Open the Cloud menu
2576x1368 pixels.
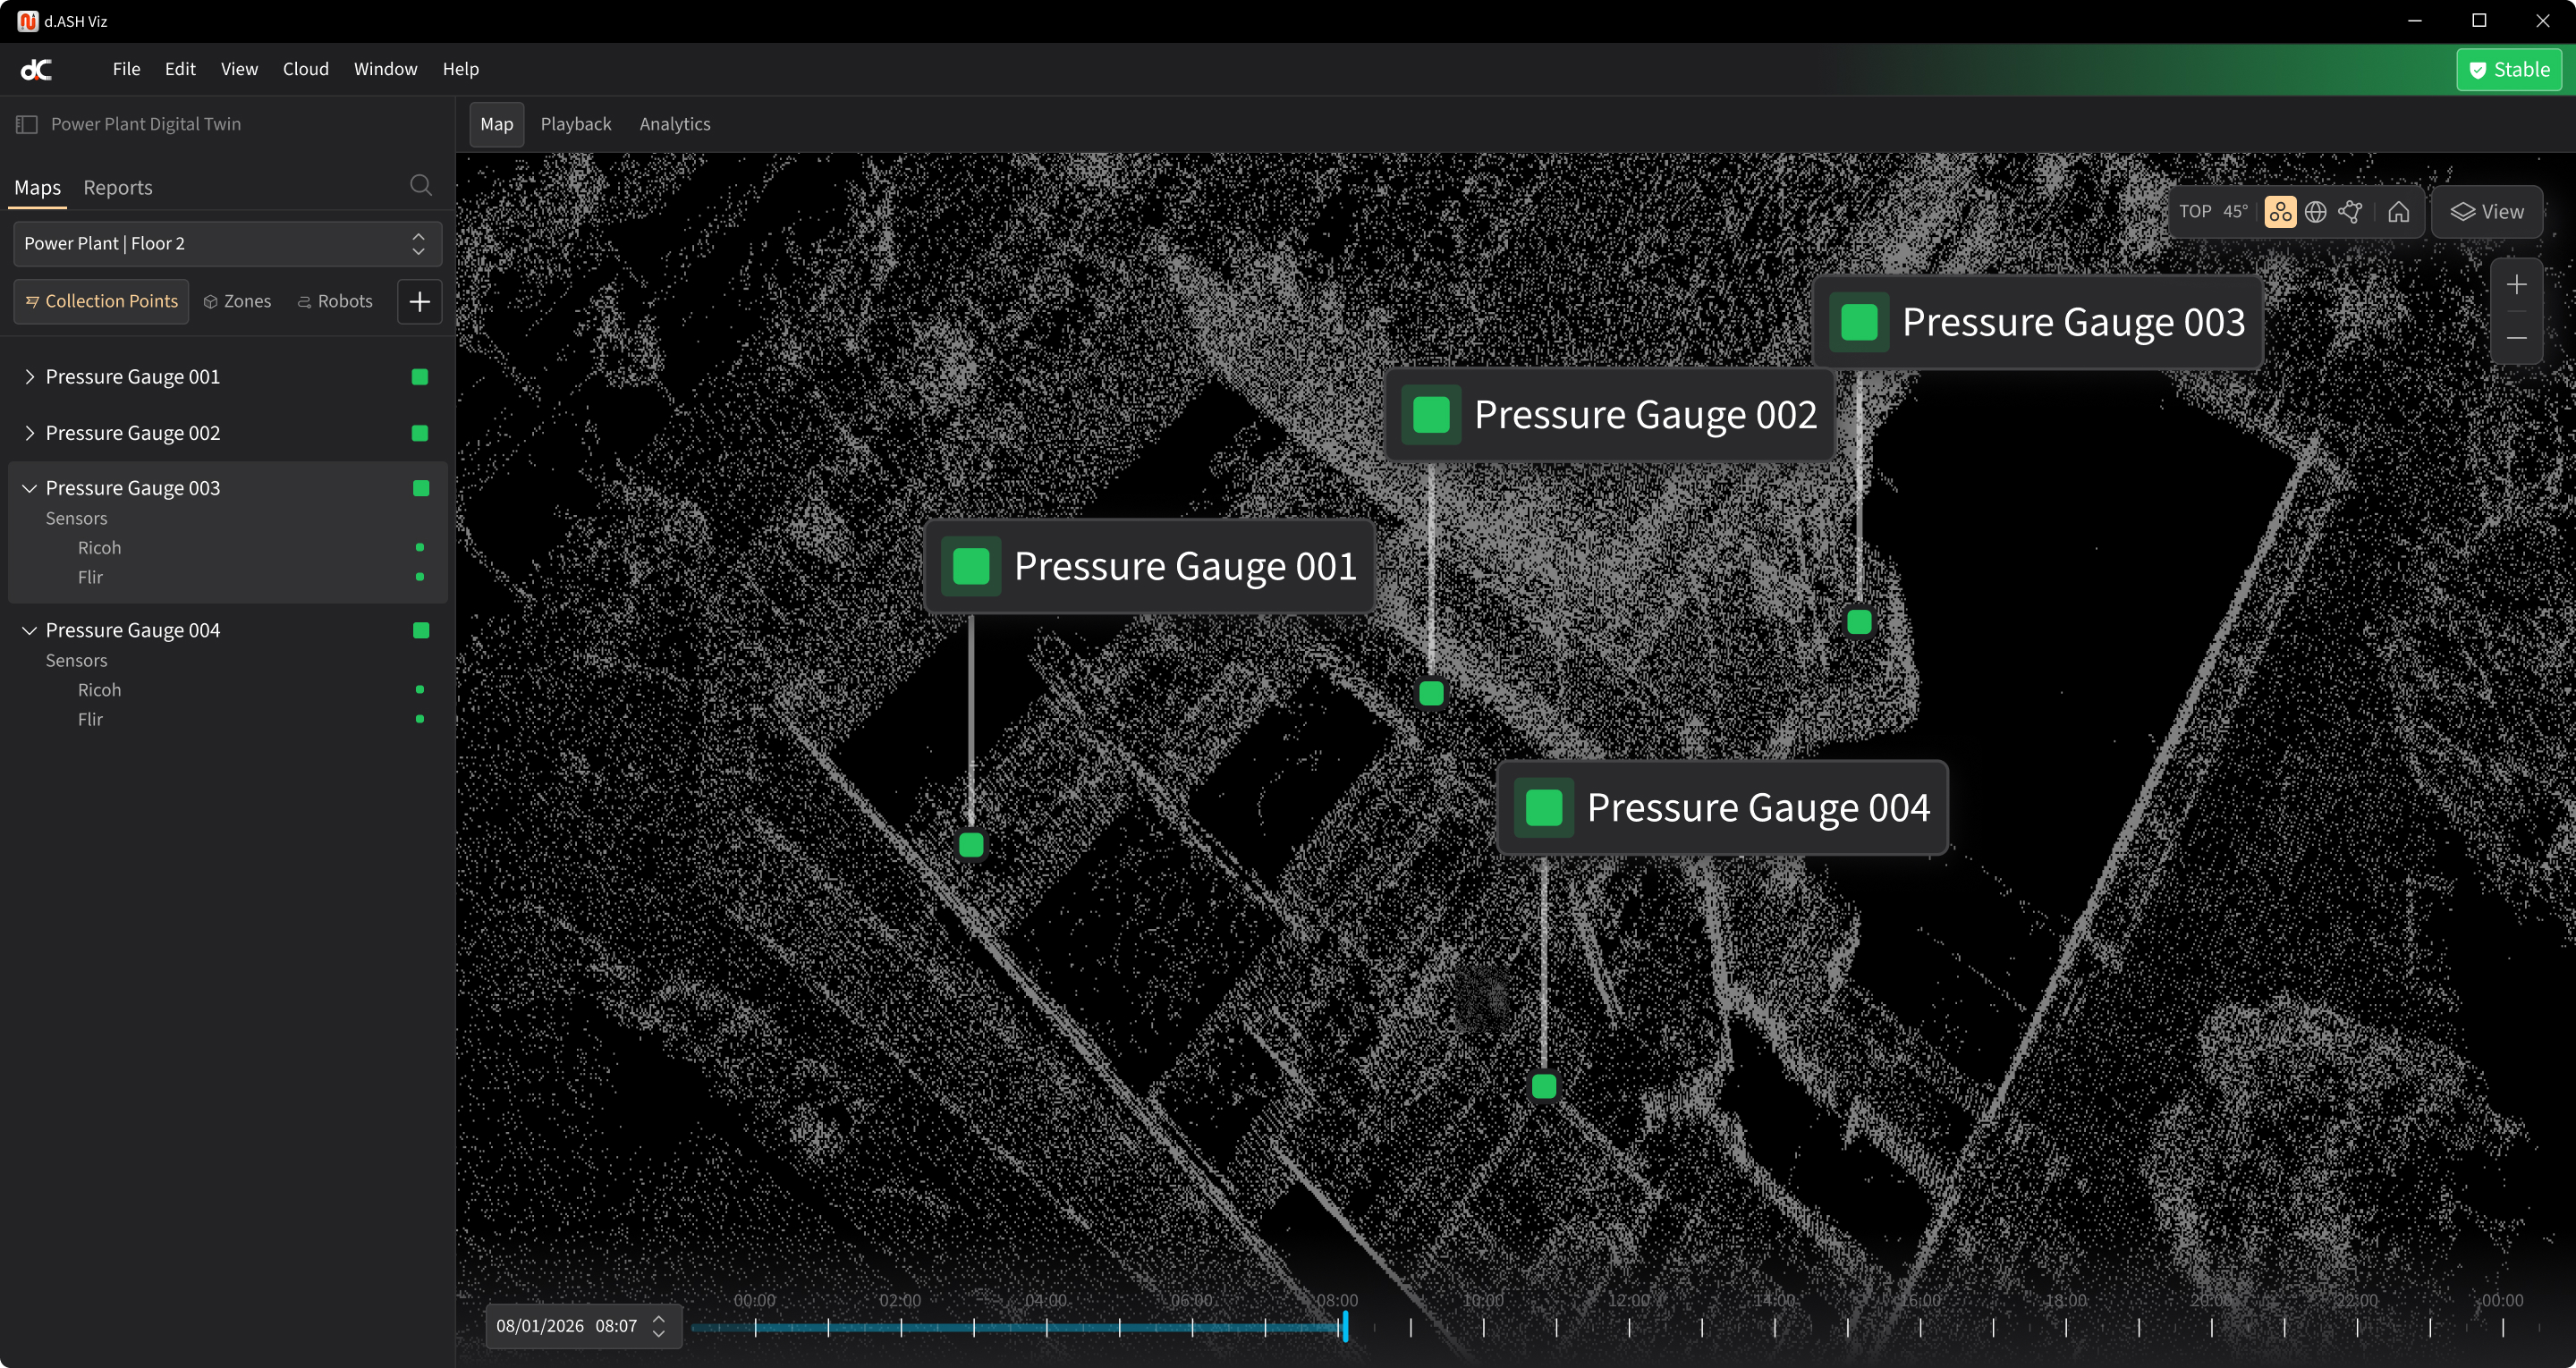point(305,69)
